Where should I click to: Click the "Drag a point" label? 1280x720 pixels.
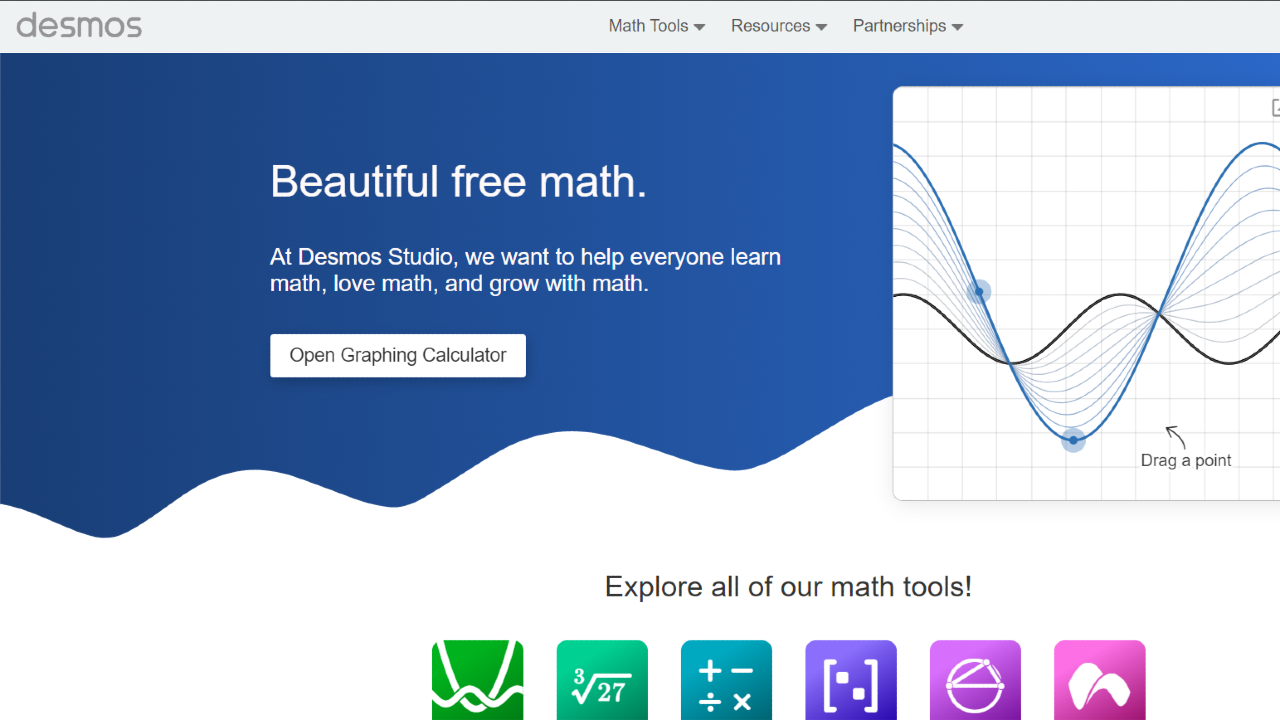pyautogui.click(x=1186, y=460)
